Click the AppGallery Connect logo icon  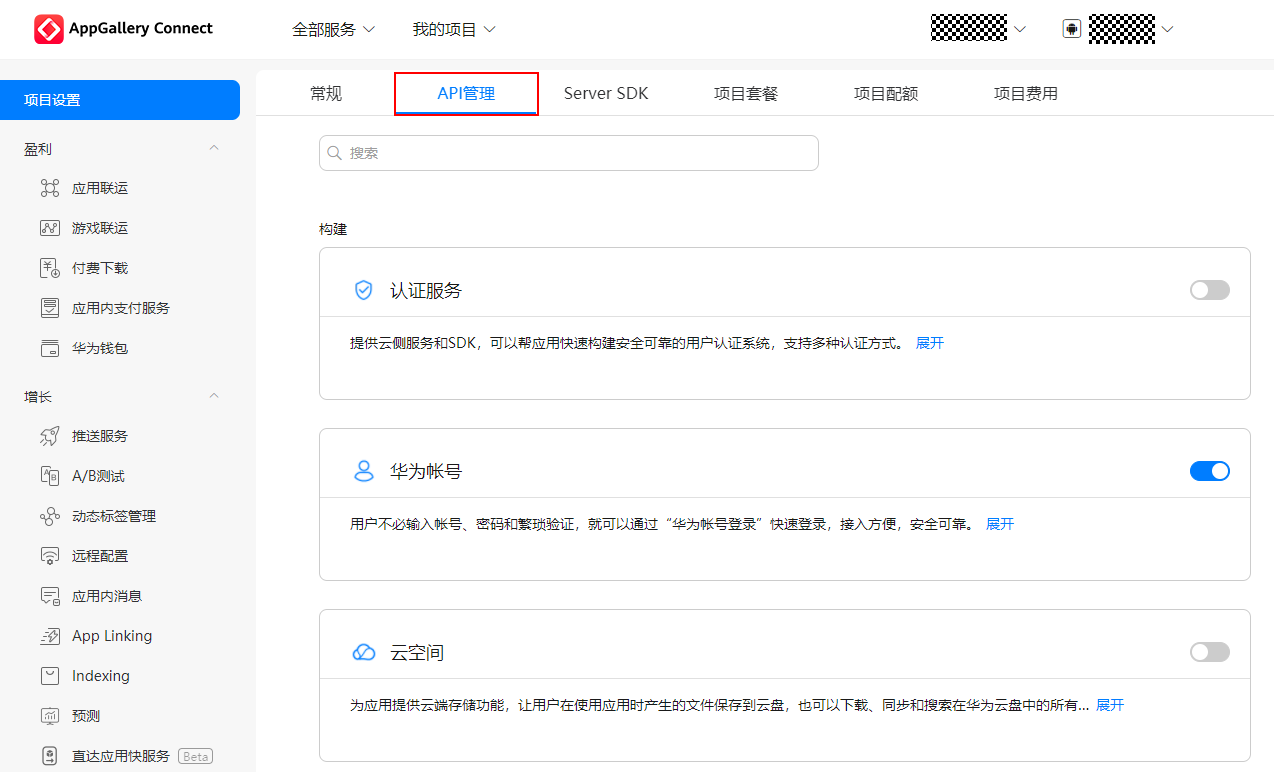coord(49,29)
